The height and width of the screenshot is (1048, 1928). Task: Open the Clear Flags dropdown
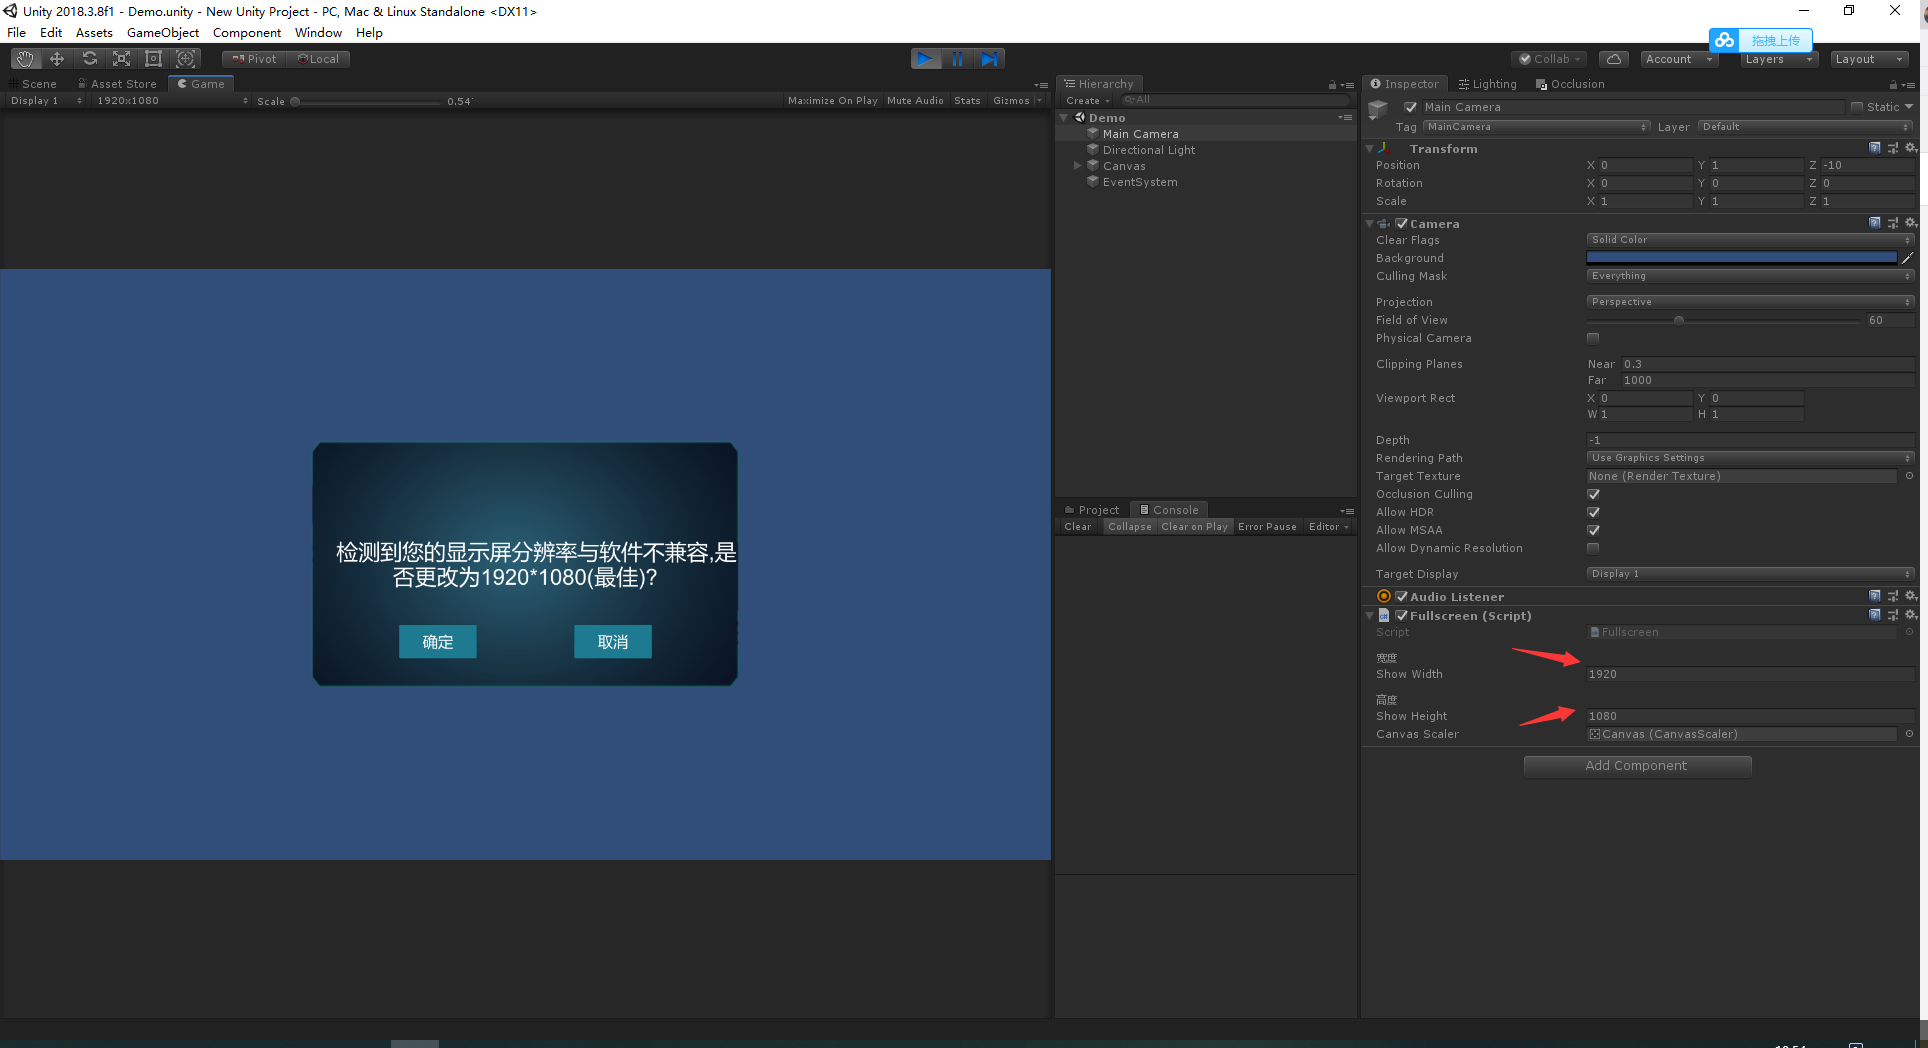[x=1748, y=239]
